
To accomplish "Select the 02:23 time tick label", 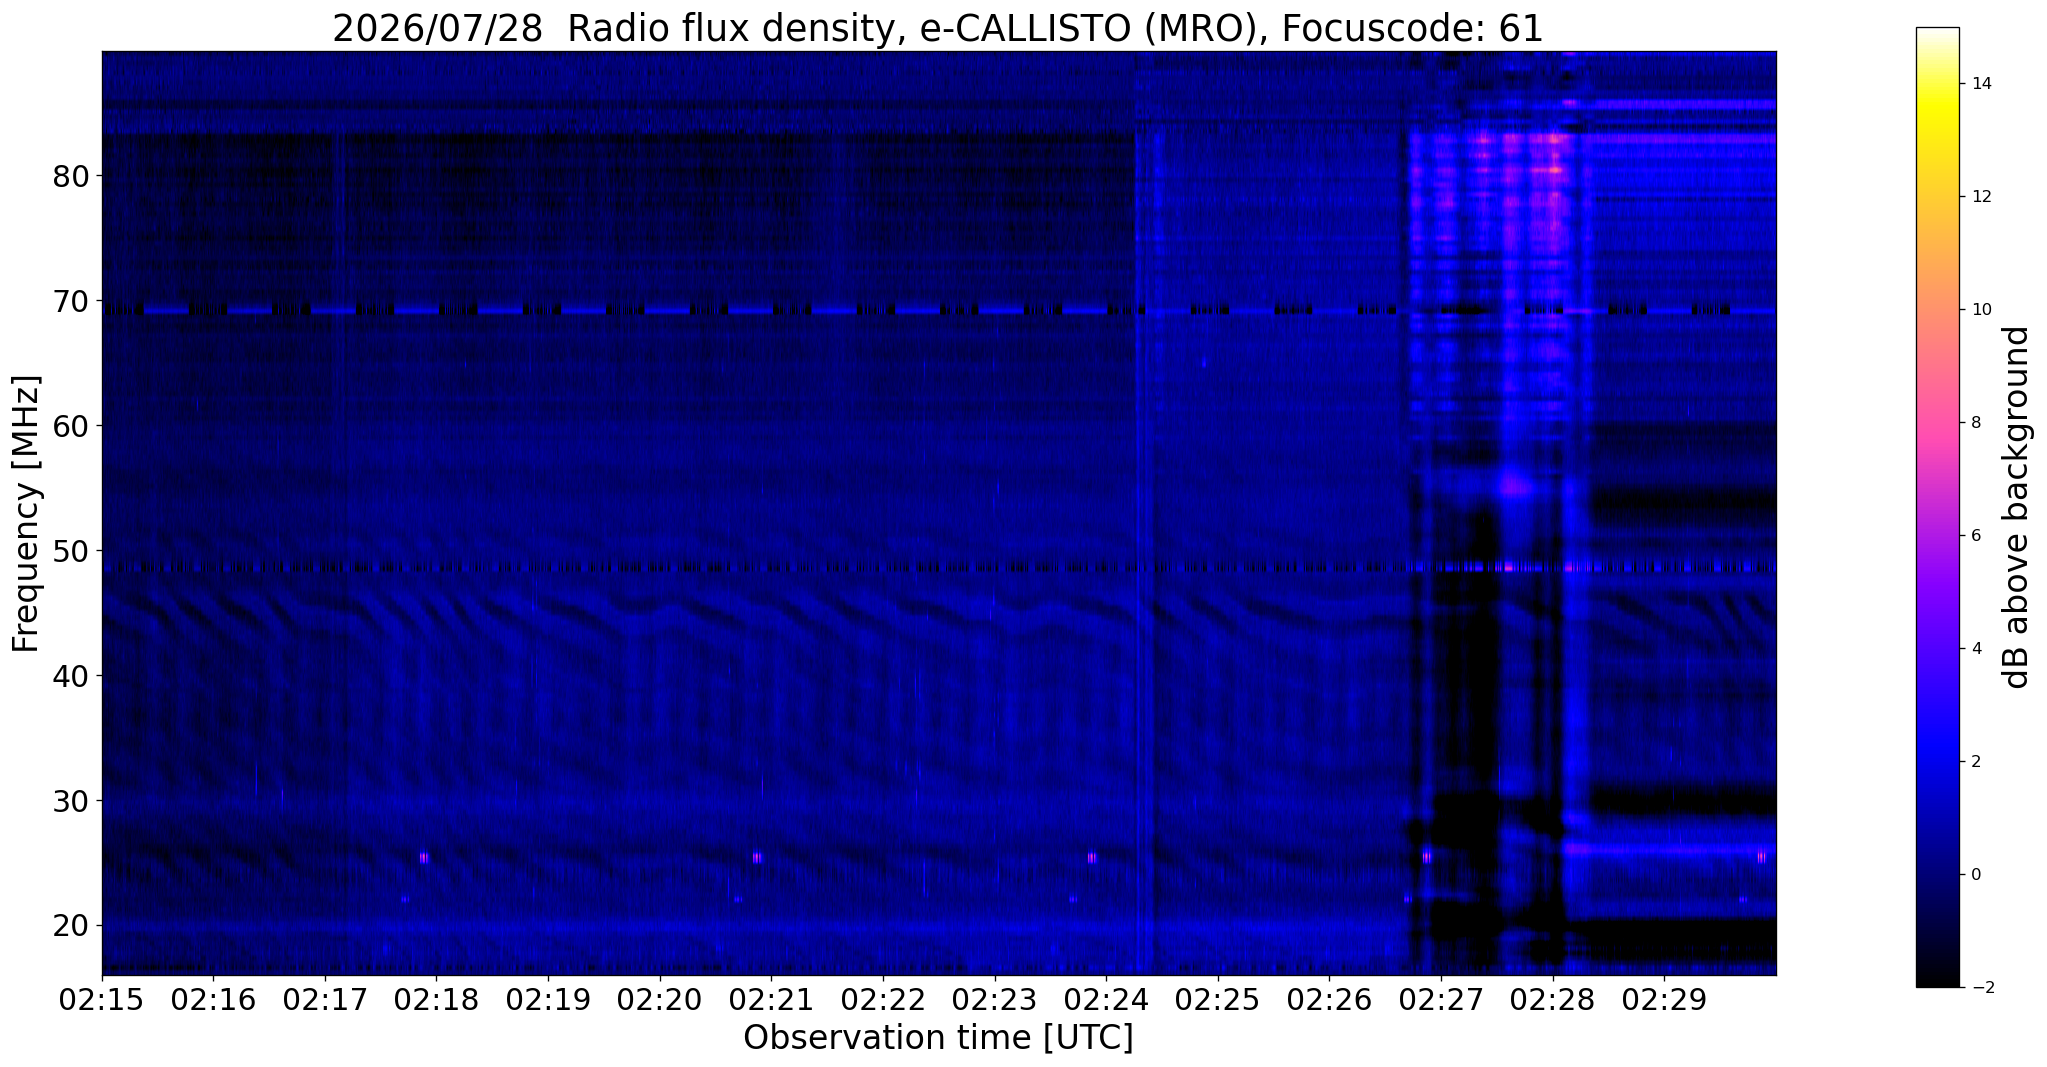I will (994, 999).
